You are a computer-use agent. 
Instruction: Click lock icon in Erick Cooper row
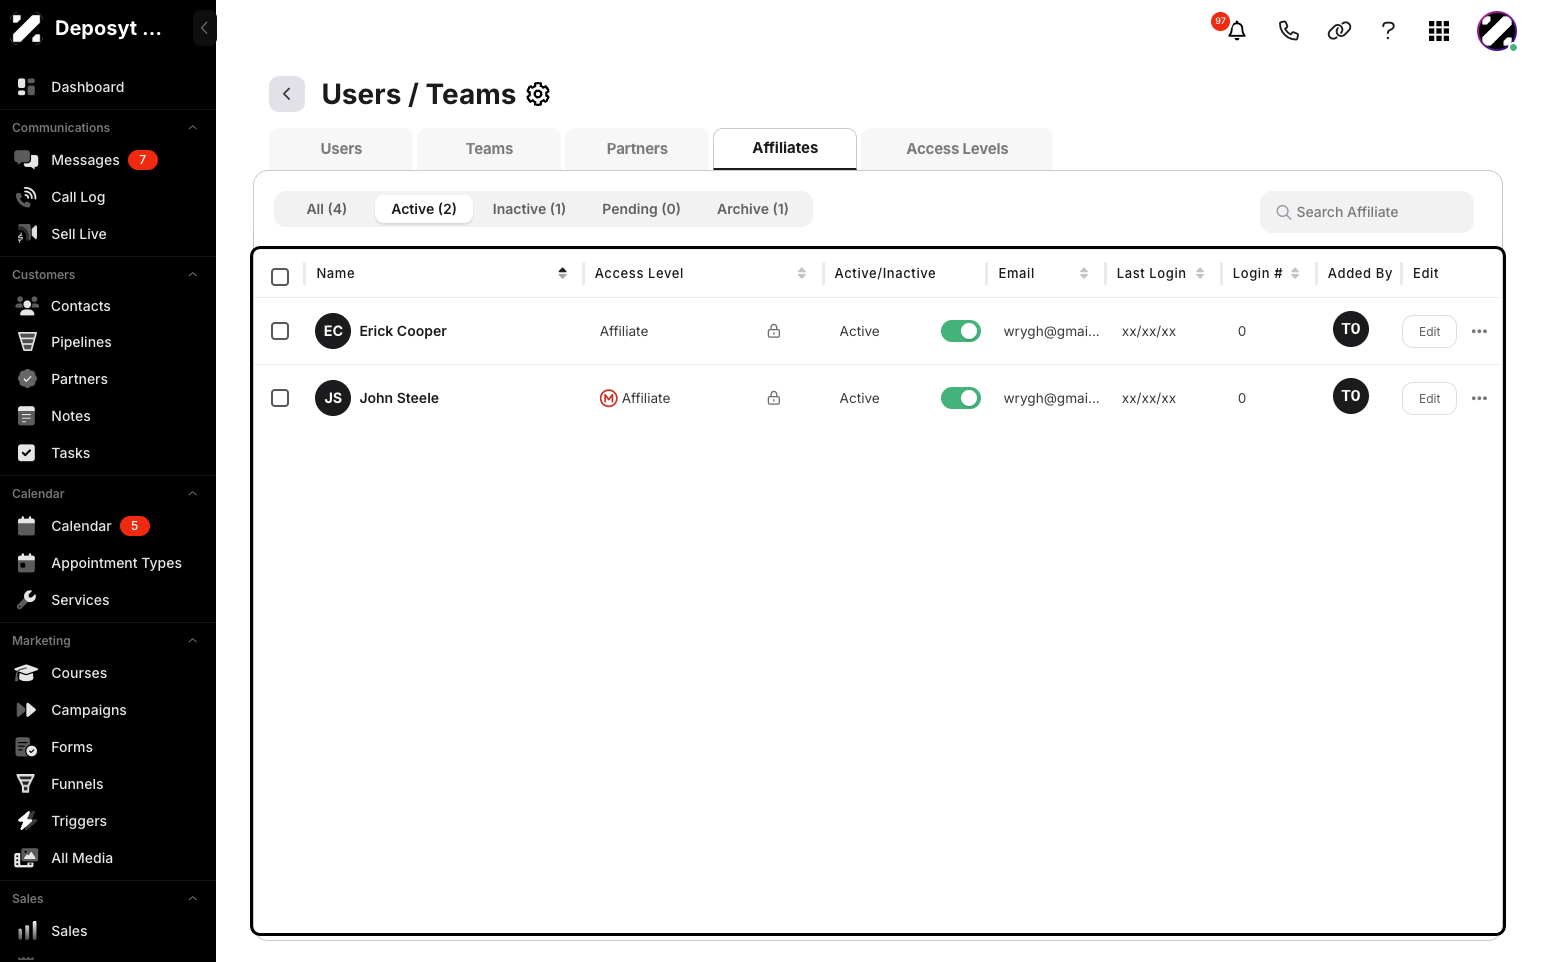774,331
